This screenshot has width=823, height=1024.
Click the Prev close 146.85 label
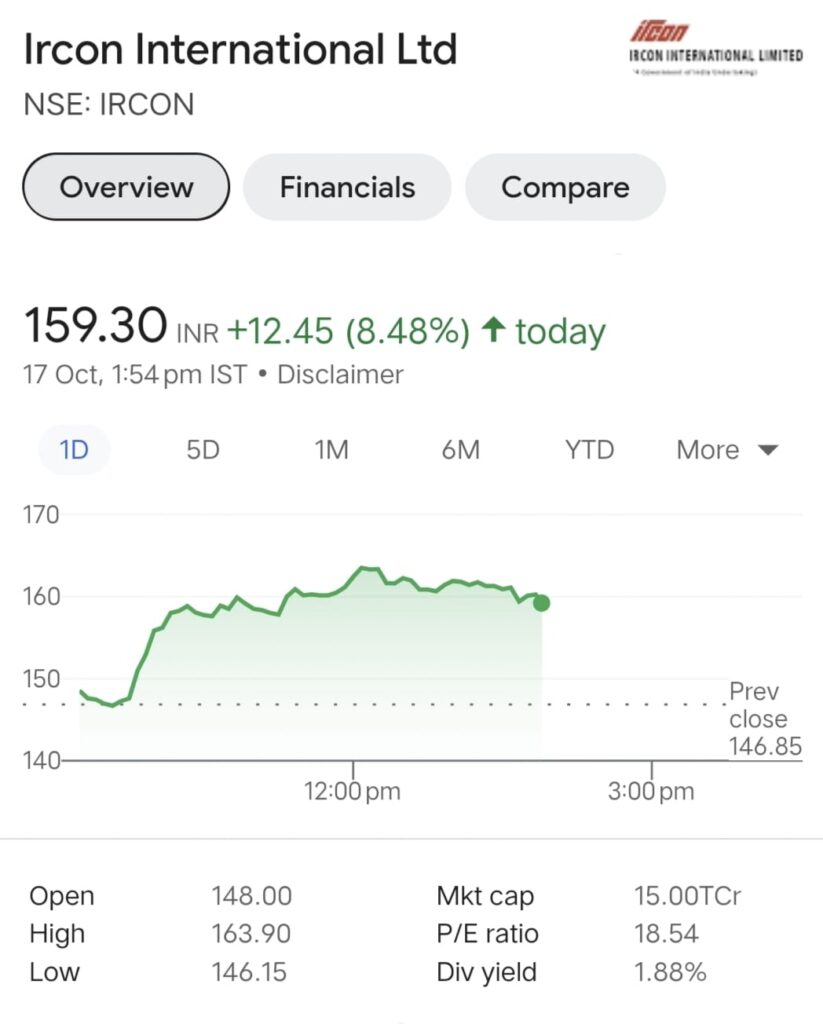pos(765,718)
